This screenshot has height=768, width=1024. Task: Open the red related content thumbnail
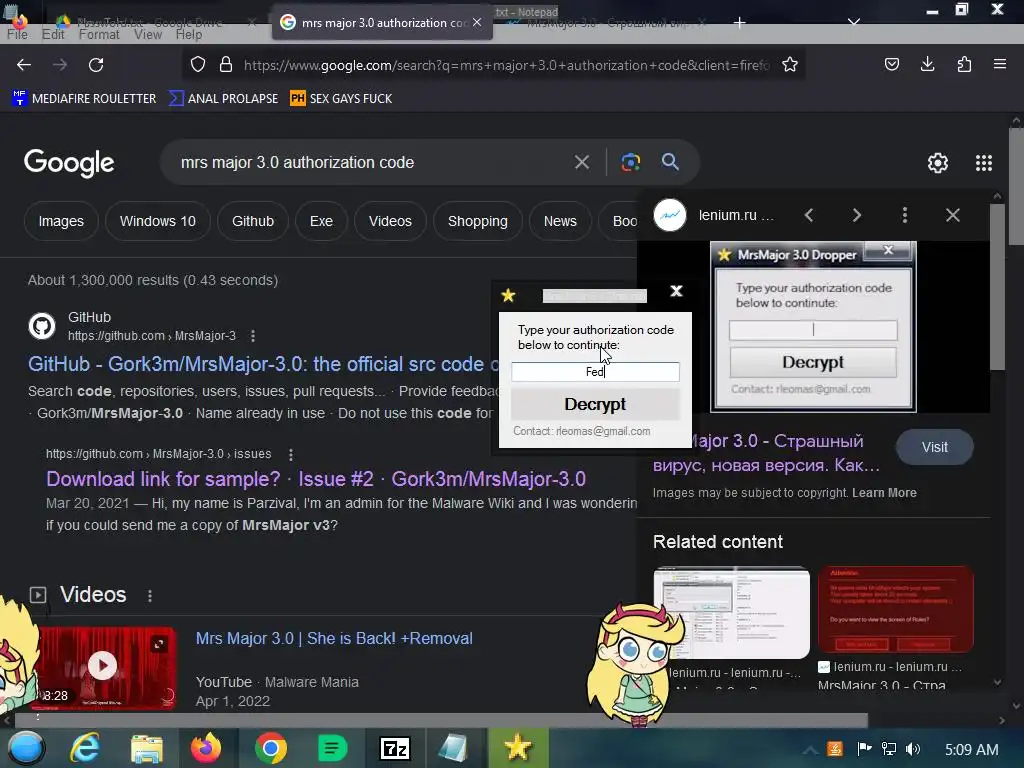(895, 609)
